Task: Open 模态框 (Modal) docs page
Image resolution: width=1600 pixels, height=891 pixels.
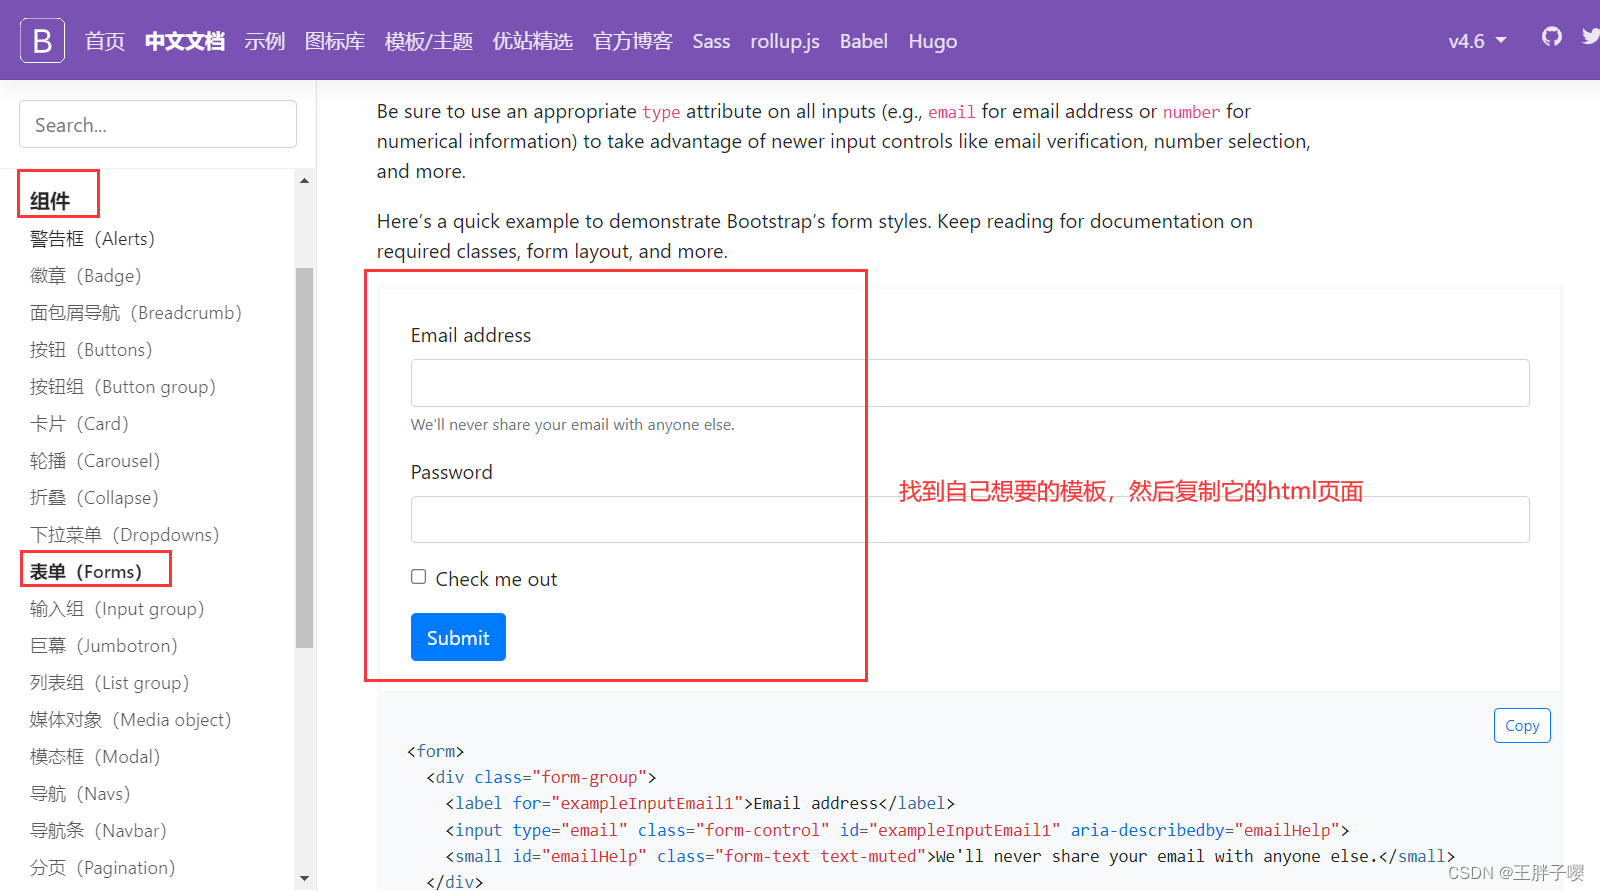Action: coord(95,757)
